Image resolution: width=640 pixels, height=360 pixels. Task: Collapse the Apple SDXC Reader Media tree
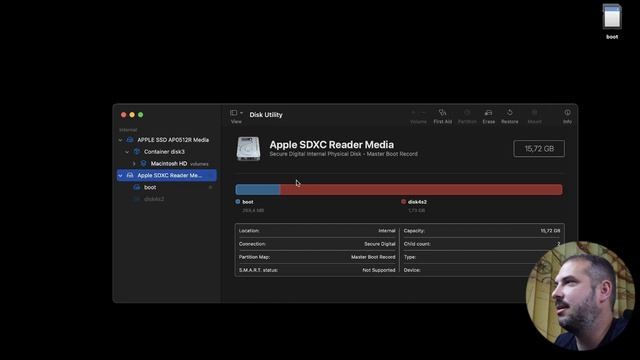[120, 176]
